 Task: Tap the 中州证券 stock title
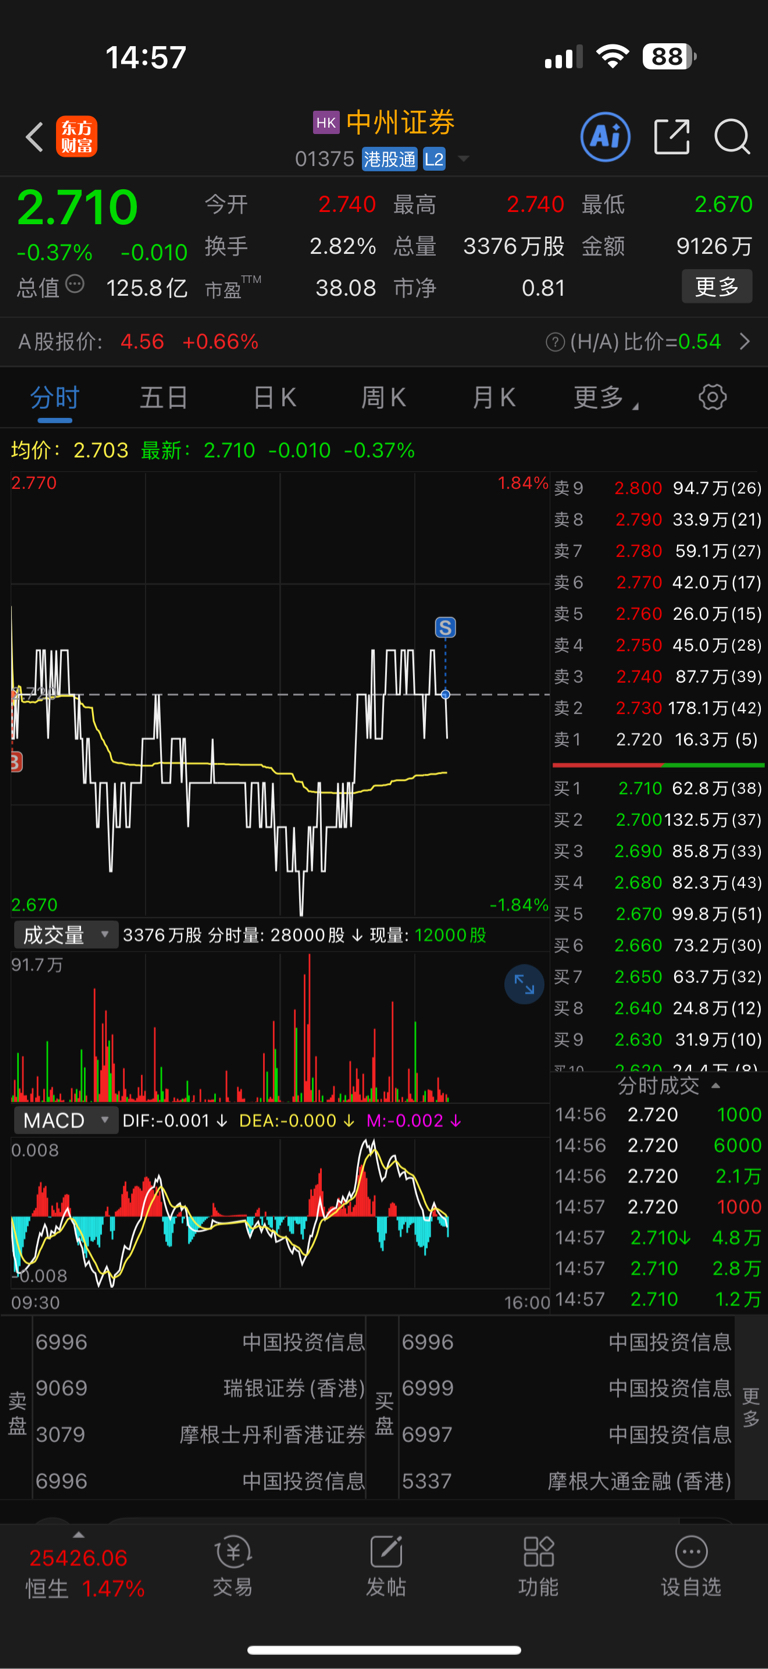point(400,123)
